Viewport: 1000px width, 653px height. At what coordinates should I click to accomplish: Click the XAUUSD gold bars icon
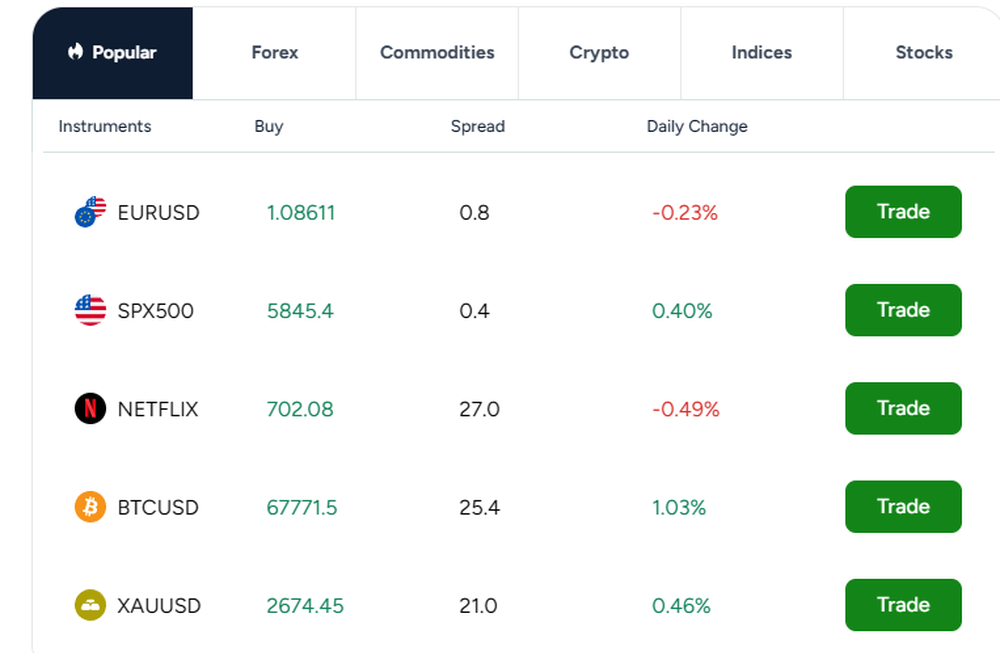[90, 605]
